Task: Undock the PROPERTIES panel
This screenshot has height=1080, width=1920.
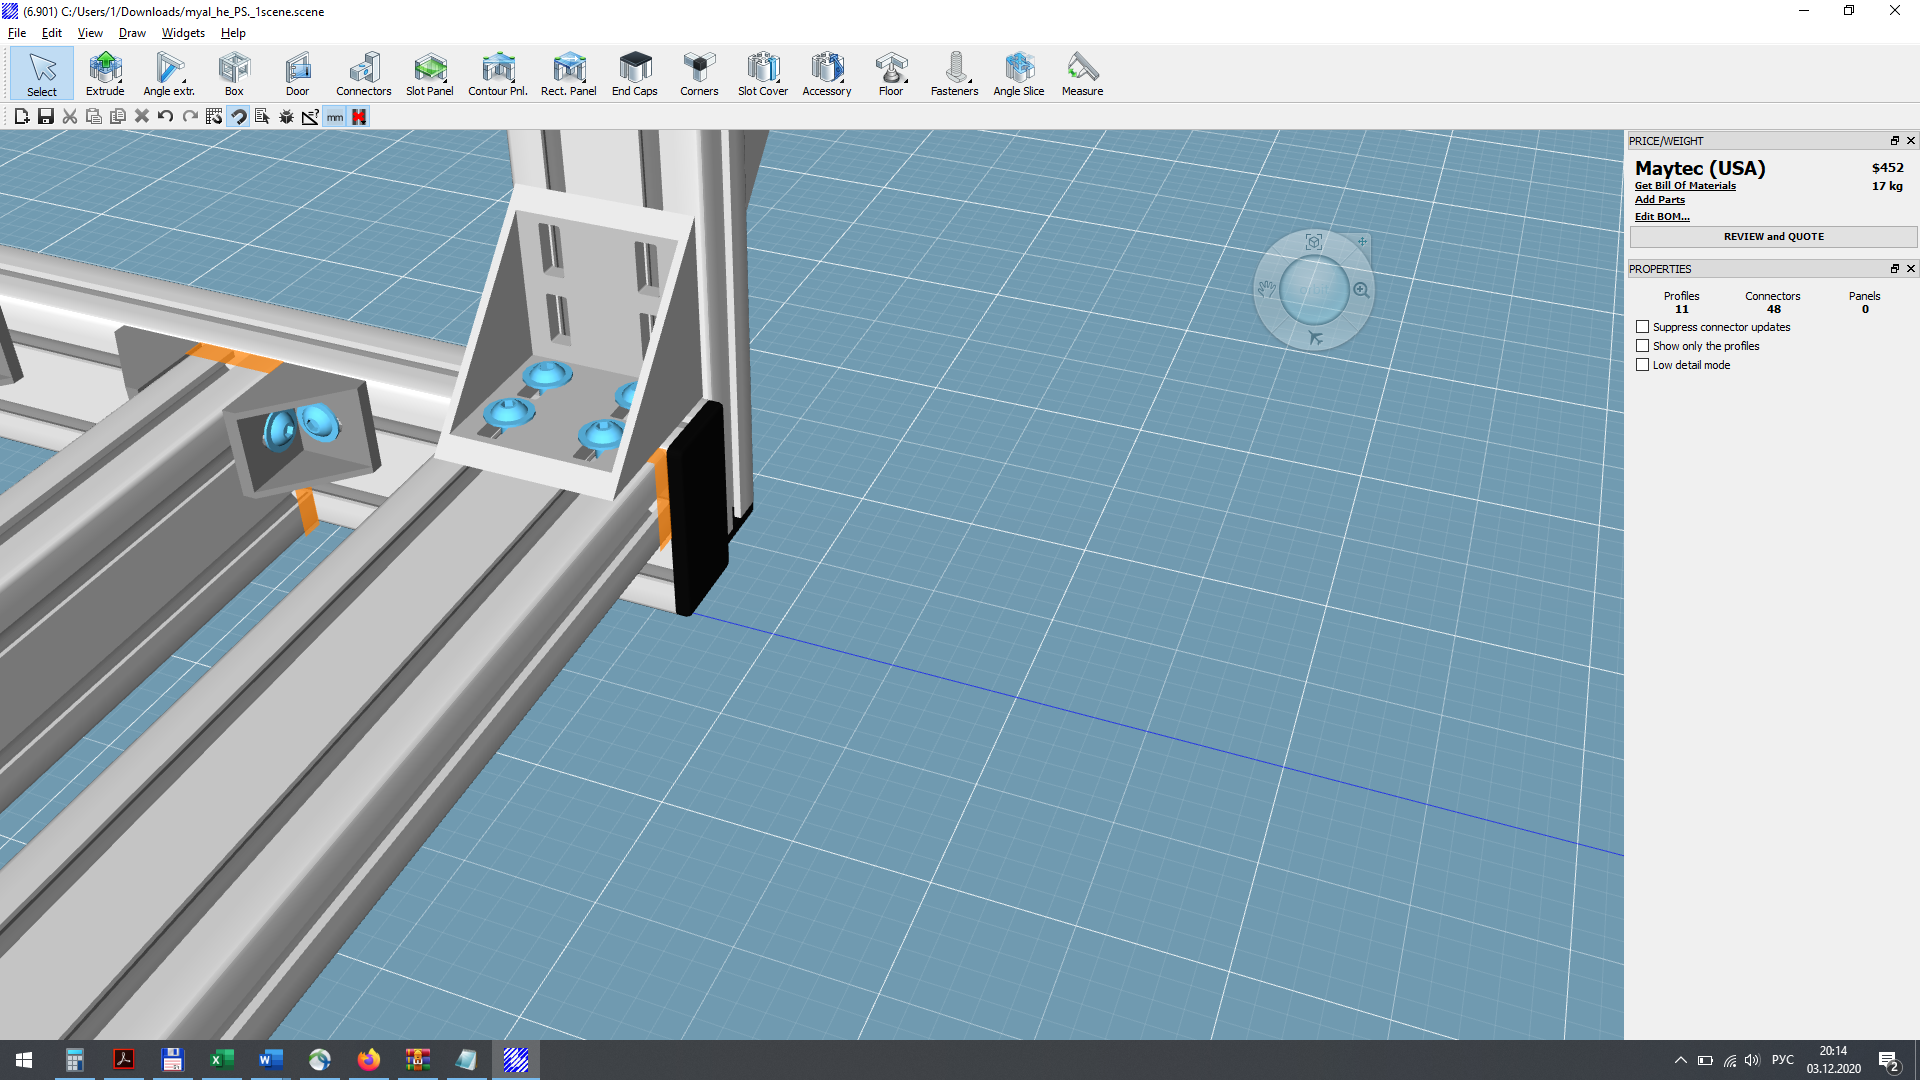Action: click(x=1894, y=269)
